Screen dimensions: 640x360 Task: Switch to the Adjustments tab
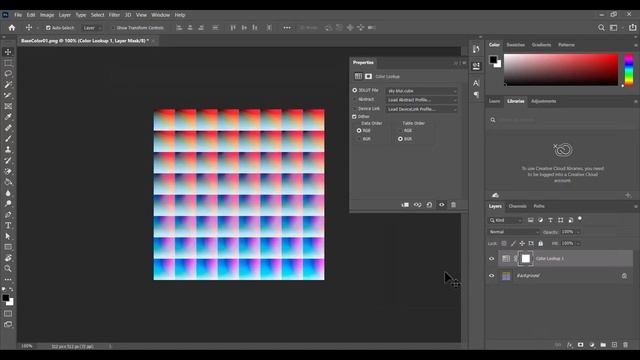tap(544, 101)
